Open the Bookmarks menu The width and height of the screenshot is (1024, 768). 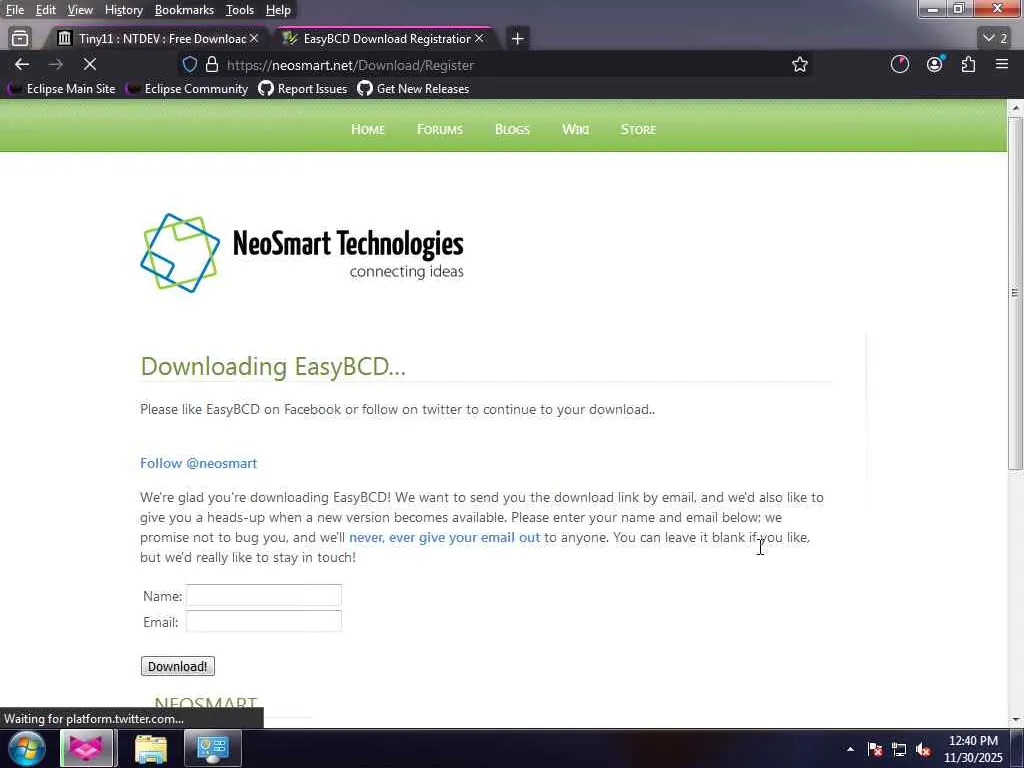click(184, 10)
